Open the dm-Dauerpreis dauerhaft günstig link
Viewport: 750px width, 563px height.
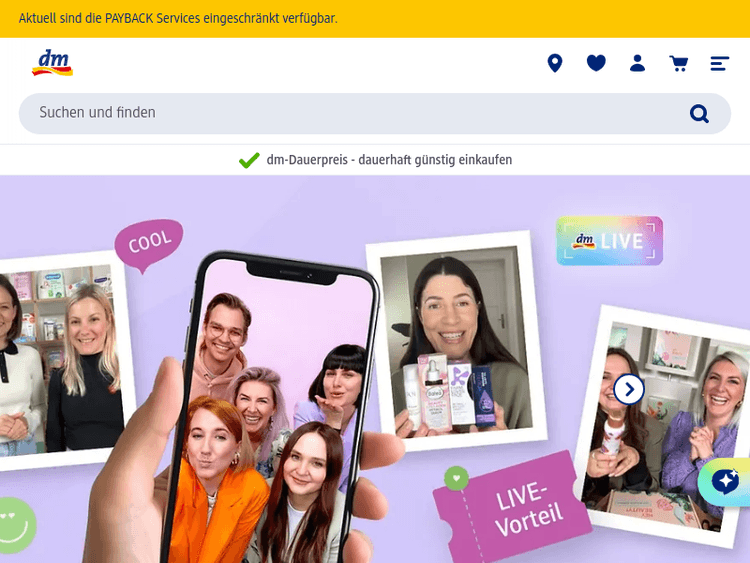[389, 160]
